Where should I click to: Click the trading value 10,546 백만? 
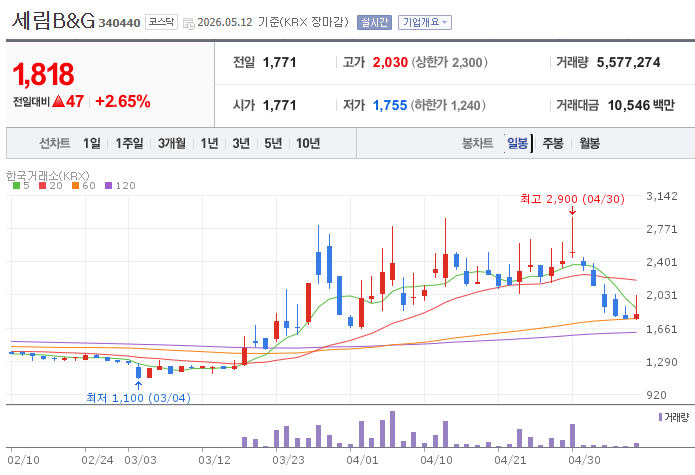(641, 105)
